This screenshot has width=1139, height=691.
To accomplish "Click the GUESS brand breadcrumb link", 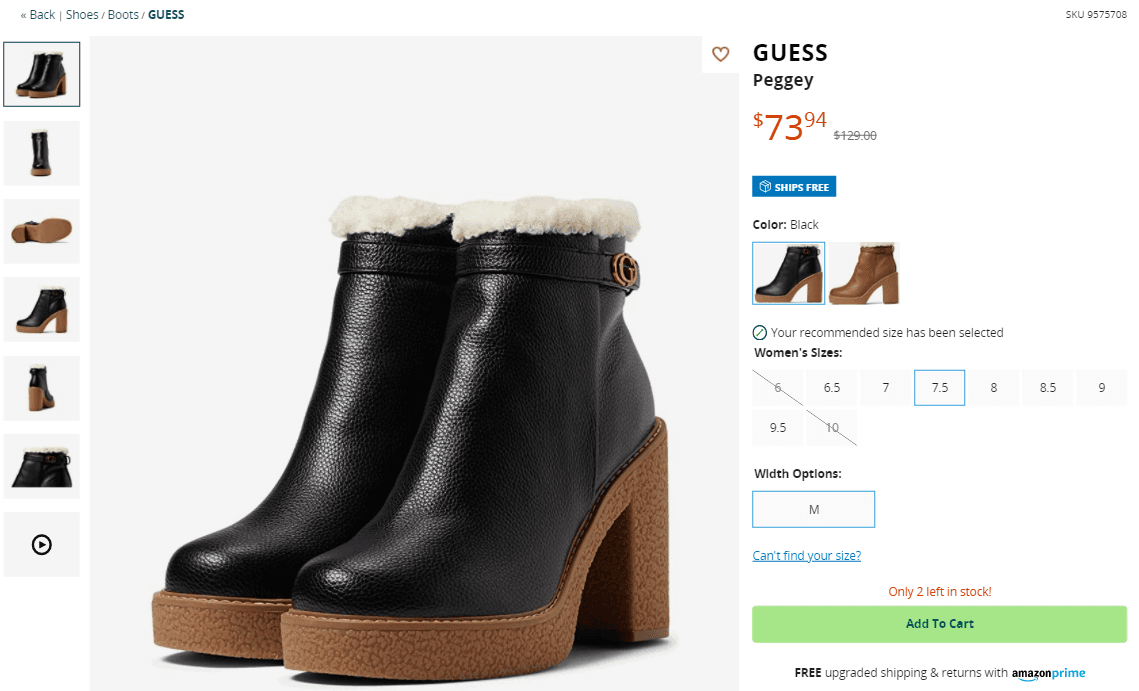I will [x=166, y=14].
